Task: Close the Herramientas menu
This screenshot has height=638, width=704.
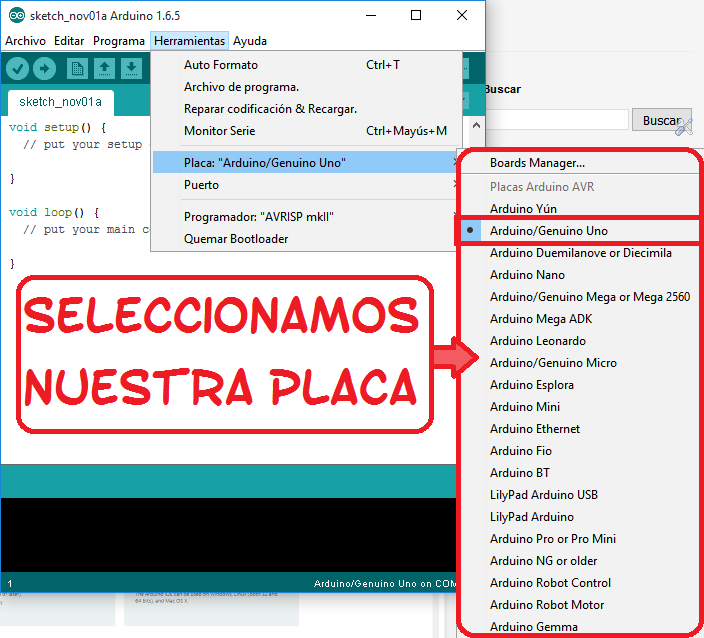Action: (x=189, y=41)
